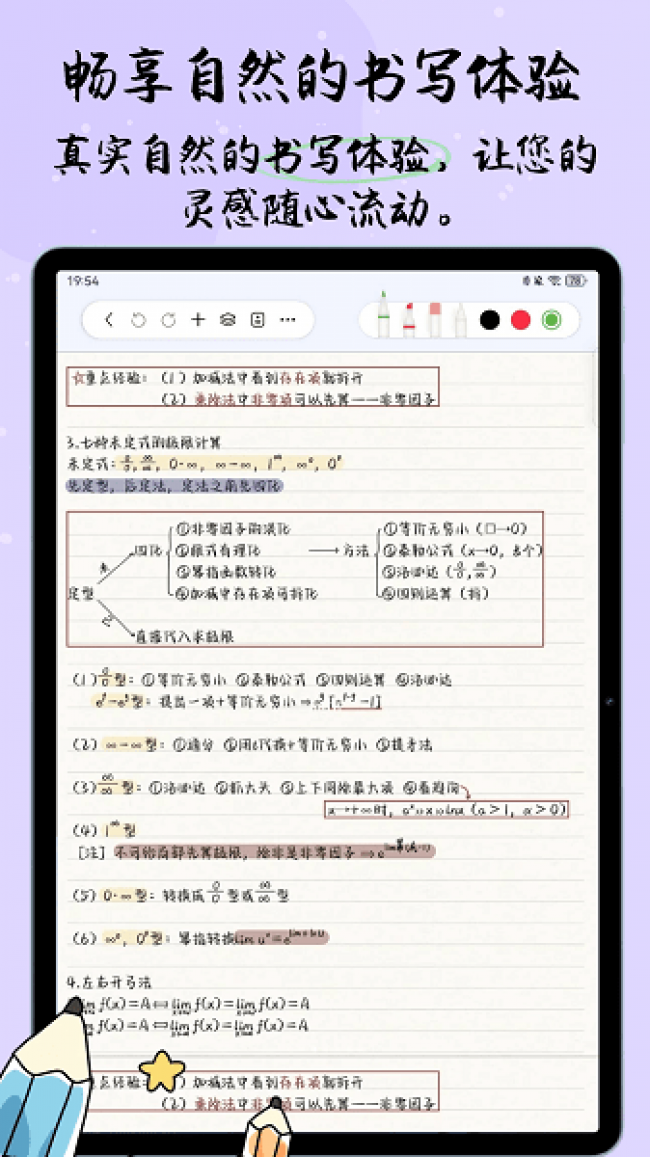Pick the pink highlighter tool
This screenshot has height=1157, width=650.
tap(435, 318)
